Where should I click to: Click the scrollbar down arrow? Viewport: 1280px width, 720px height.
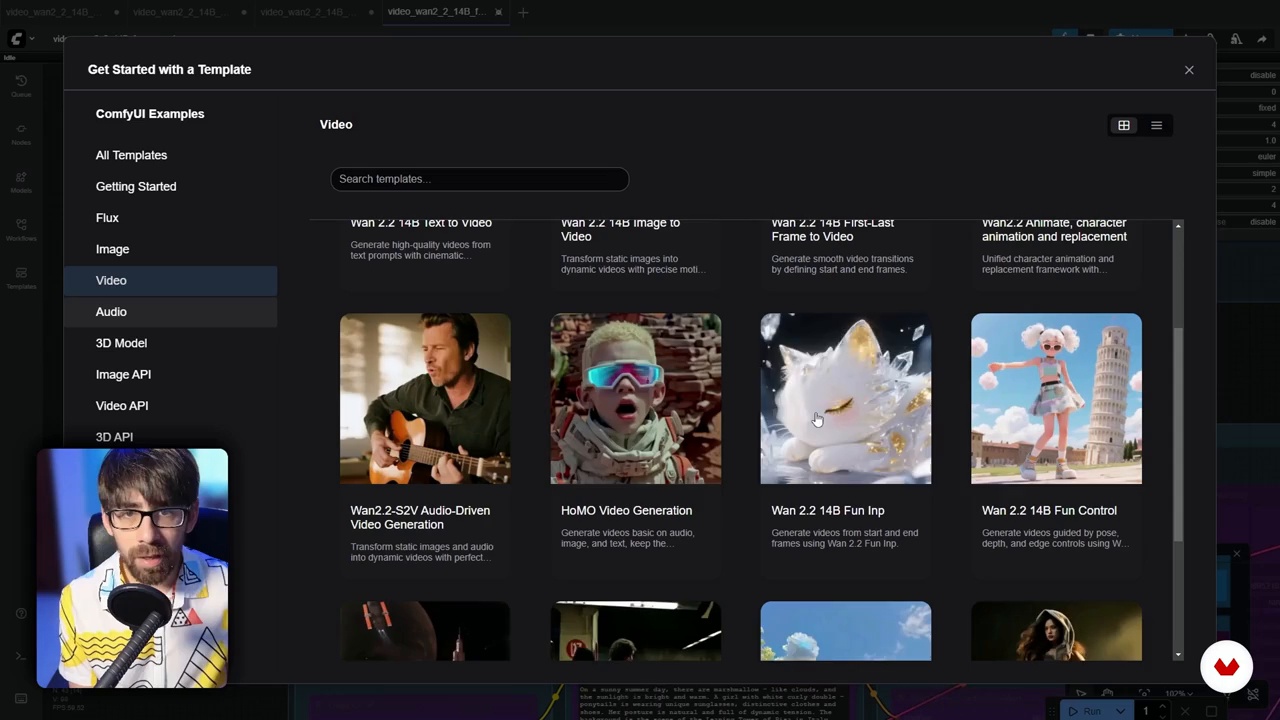[x=1178, y=654]
